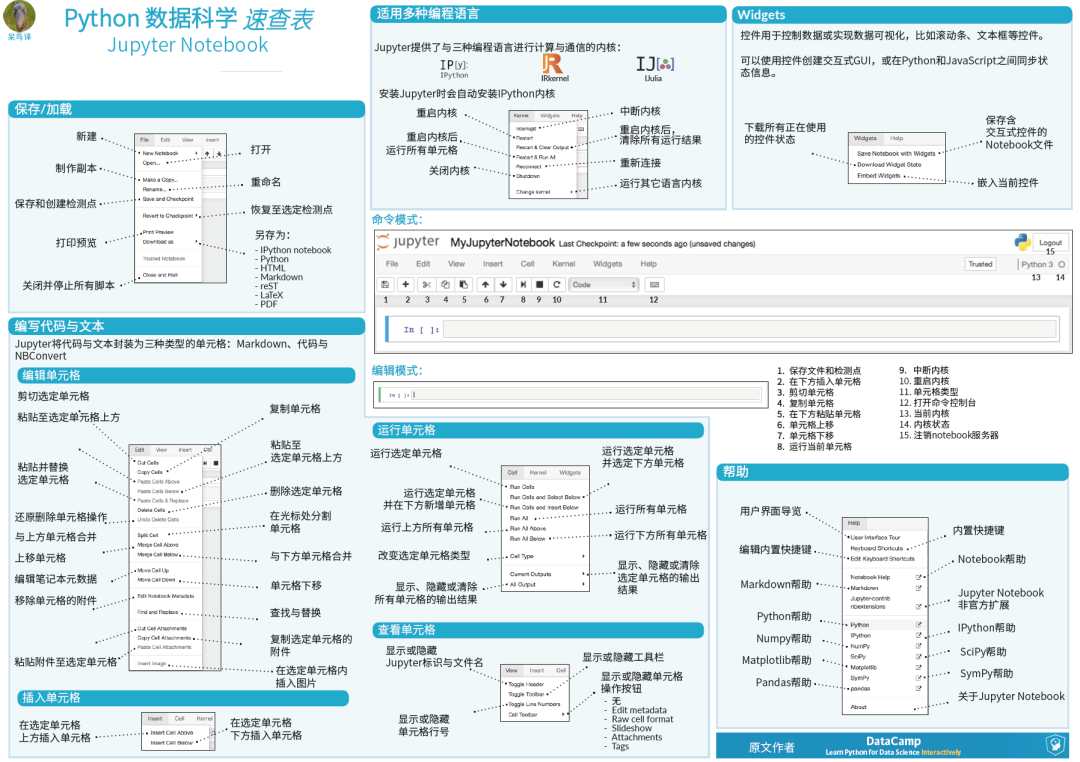Move the cell down with the down-arrow icon
The width and height of the screenshot is (1080, 762).
click(x=503, y=285)
